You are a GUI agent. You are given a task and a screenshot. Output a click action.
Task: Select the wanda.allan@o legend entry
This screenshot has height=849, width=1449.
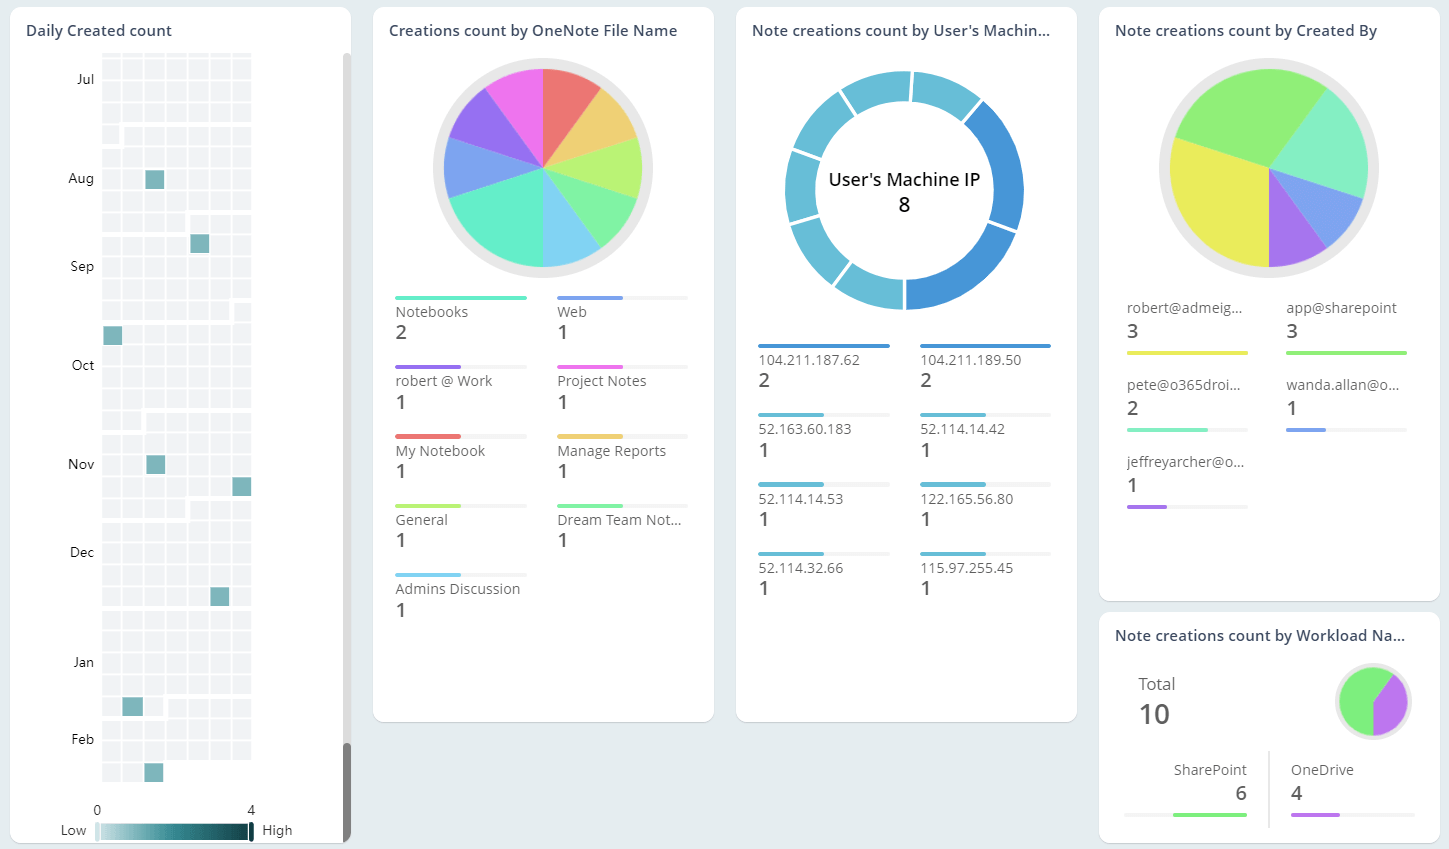[1343, 384]
